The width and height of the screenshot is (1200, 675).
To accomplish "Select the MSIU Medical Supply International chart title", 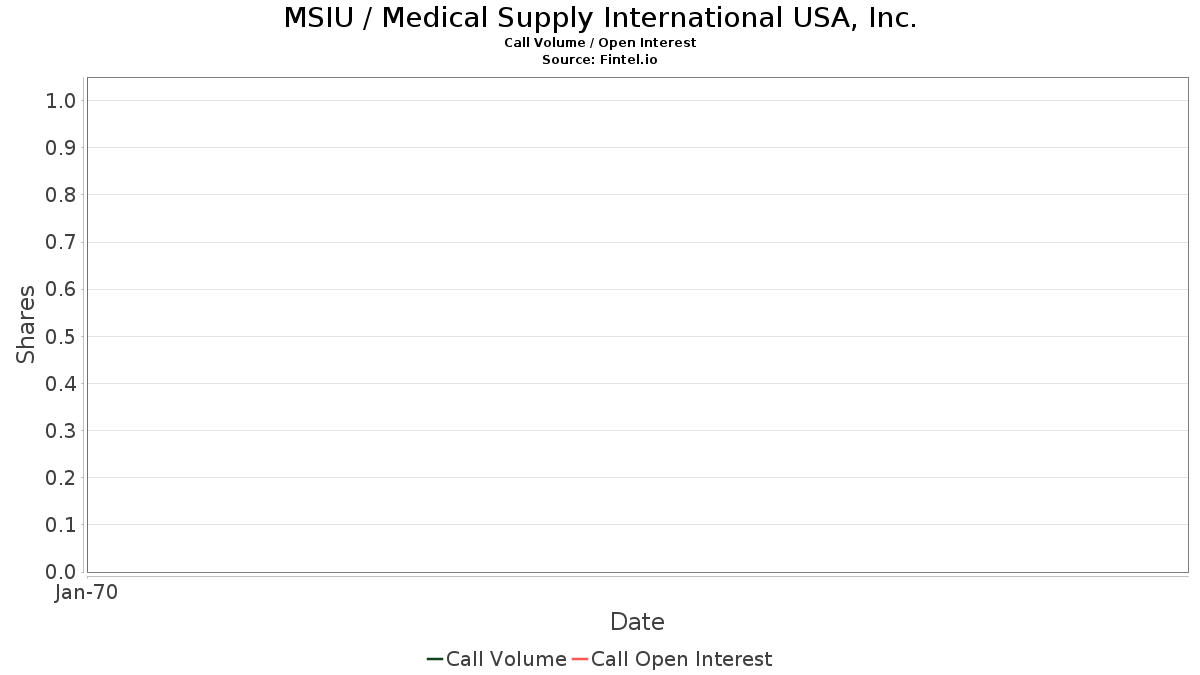I will click(600, 18).
